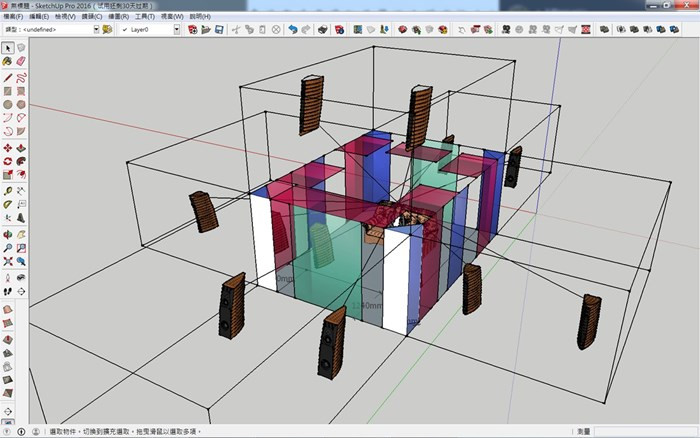
Task: Open the 檔案(F) menu
Action: coord(14,17)
